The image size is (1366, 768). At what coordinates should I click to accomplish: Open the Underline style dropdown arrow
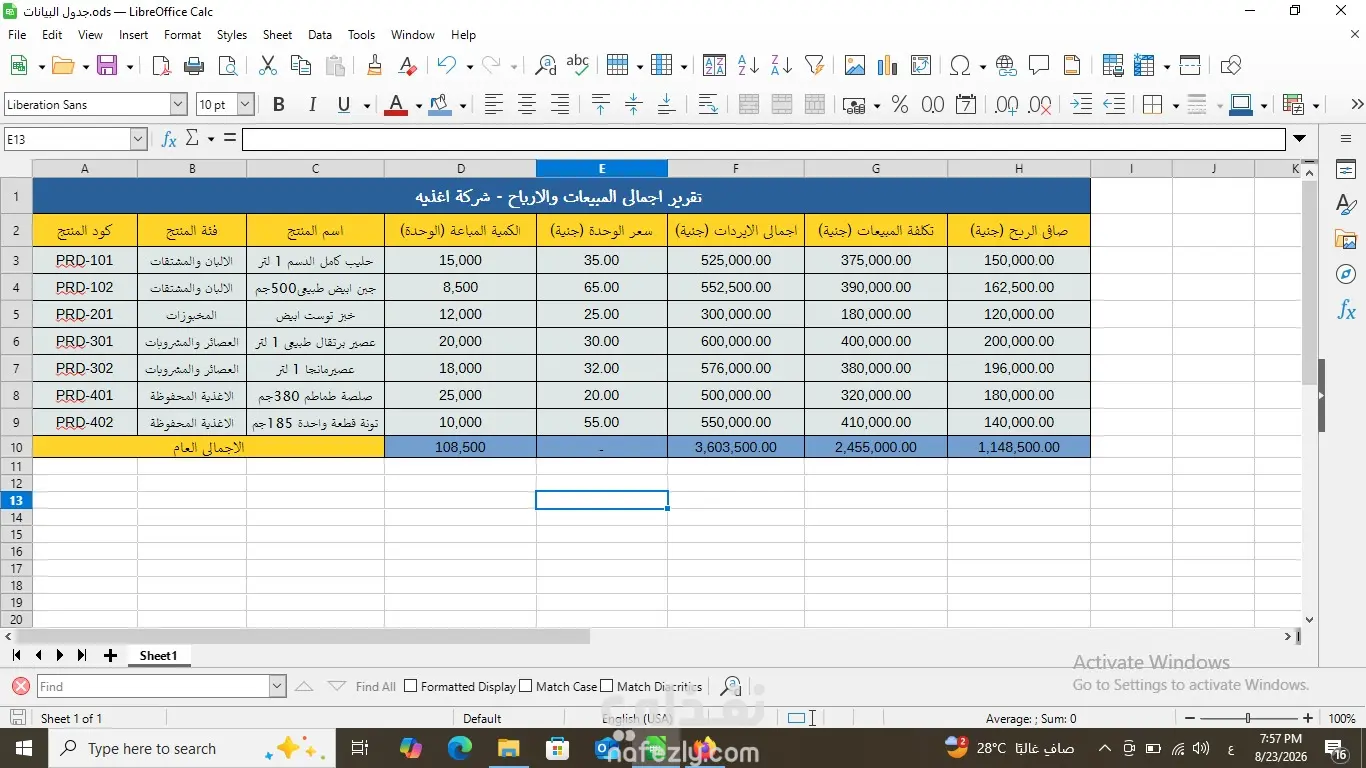[367, 105]
